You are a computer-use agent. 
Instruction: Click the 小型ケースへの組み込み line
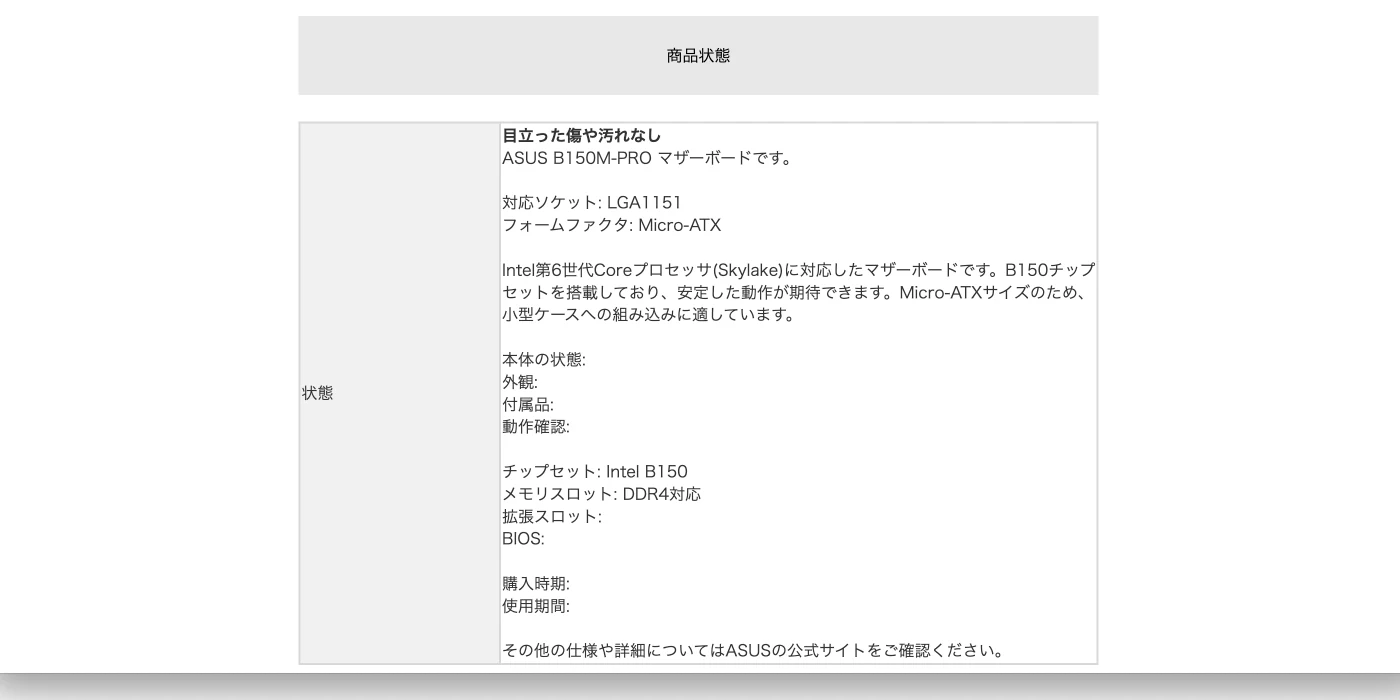coord(648,315)
